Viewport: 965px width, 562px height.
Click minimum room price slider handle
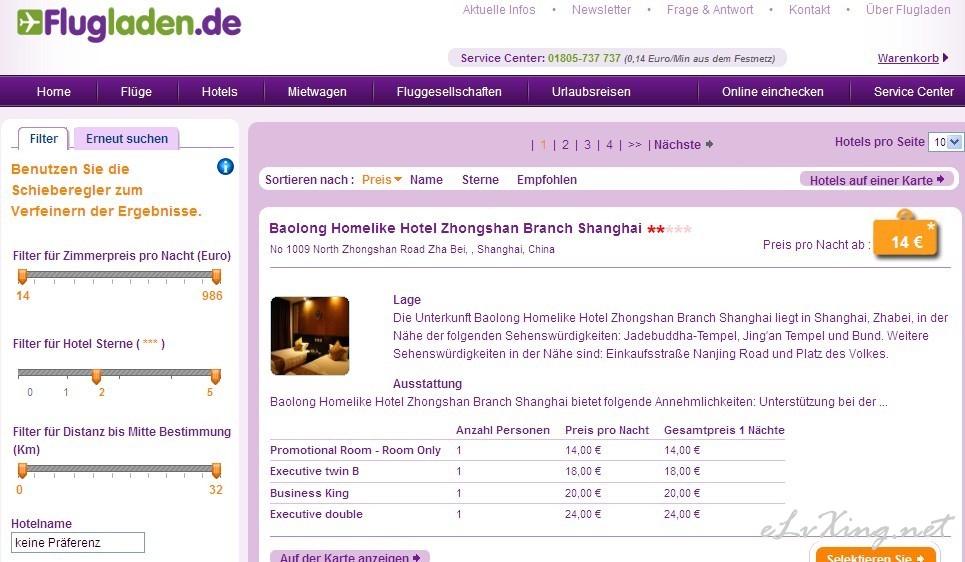pos(23,276)
